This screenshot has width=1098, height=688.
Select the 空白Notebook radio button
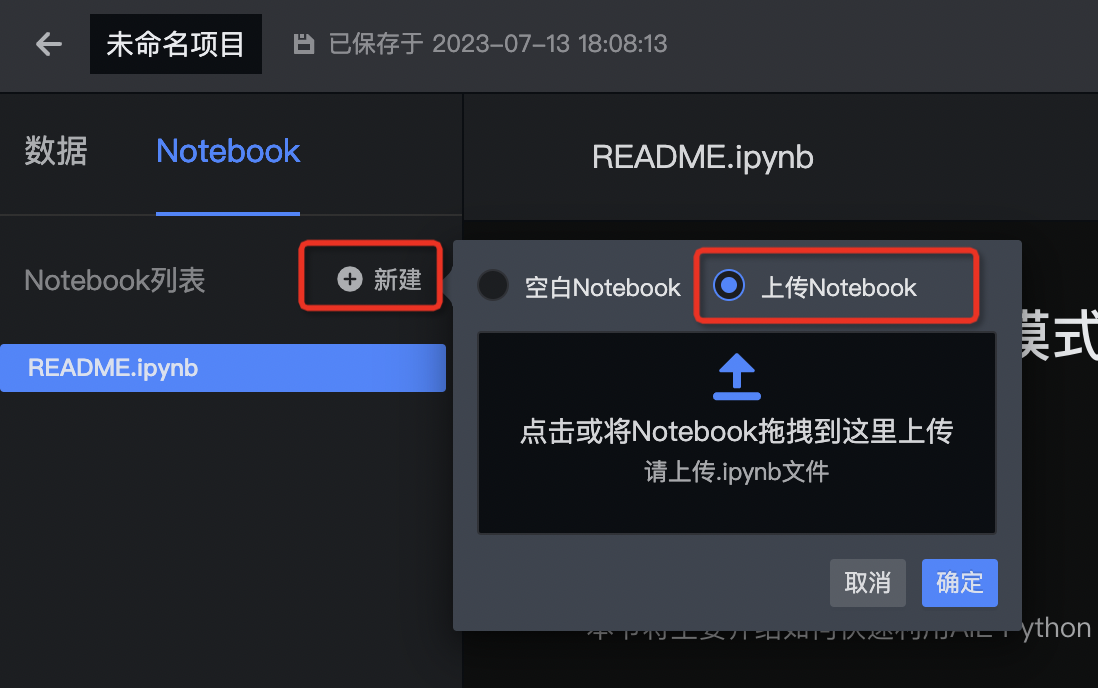493,285
